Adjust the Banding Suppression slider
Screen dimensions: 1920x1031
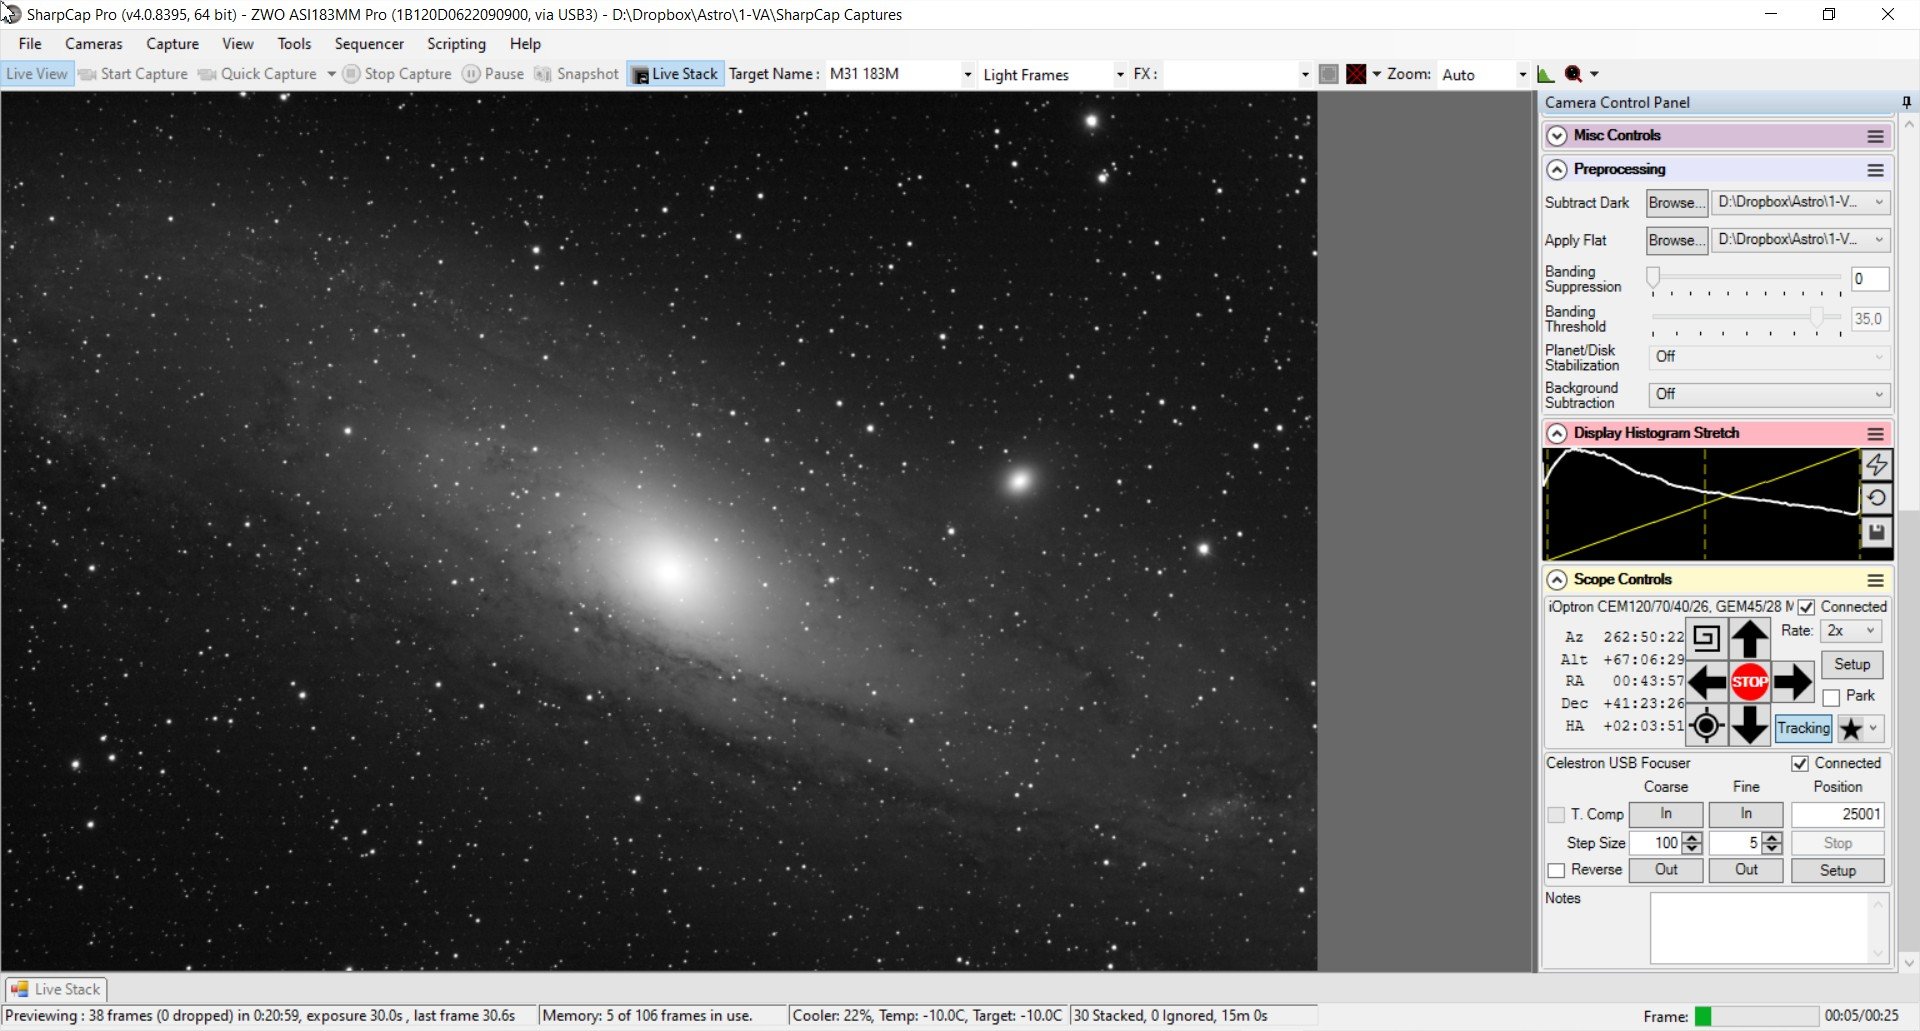pos(1654,278)
